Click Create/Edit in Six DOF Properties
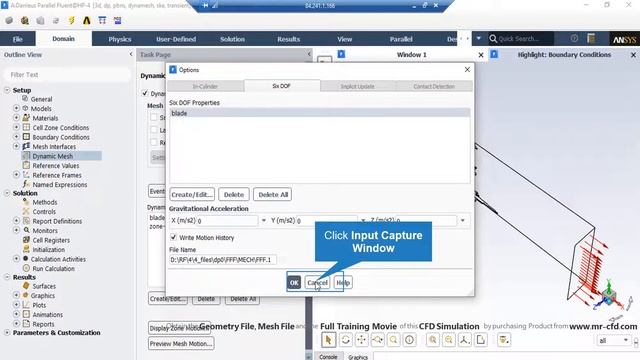Image resolution: width=640 pixels, height=360 pixels. click(192, 195)
